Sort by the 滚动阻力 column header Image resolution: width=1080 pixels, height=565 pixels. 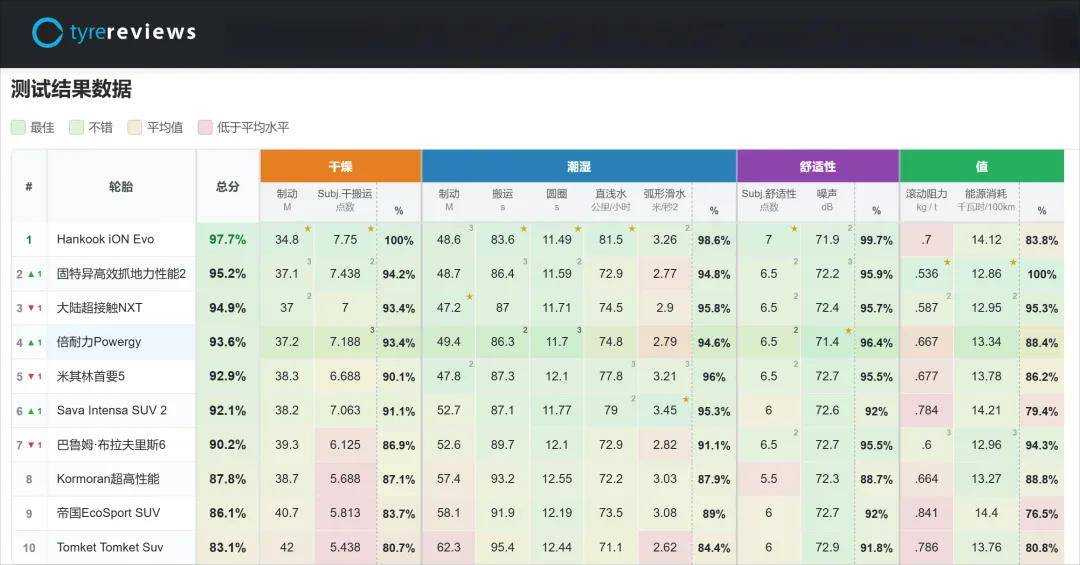click(x=926, y=201)
